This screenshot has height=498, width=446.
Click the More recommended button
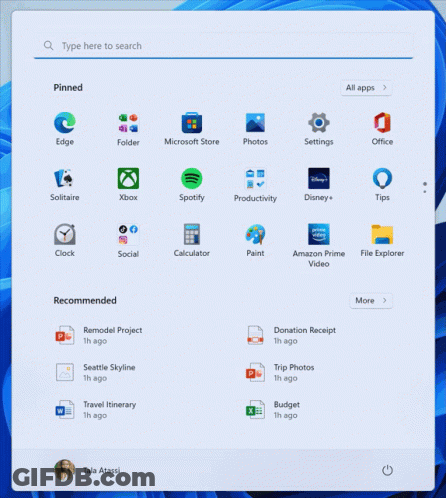[371, 301]
